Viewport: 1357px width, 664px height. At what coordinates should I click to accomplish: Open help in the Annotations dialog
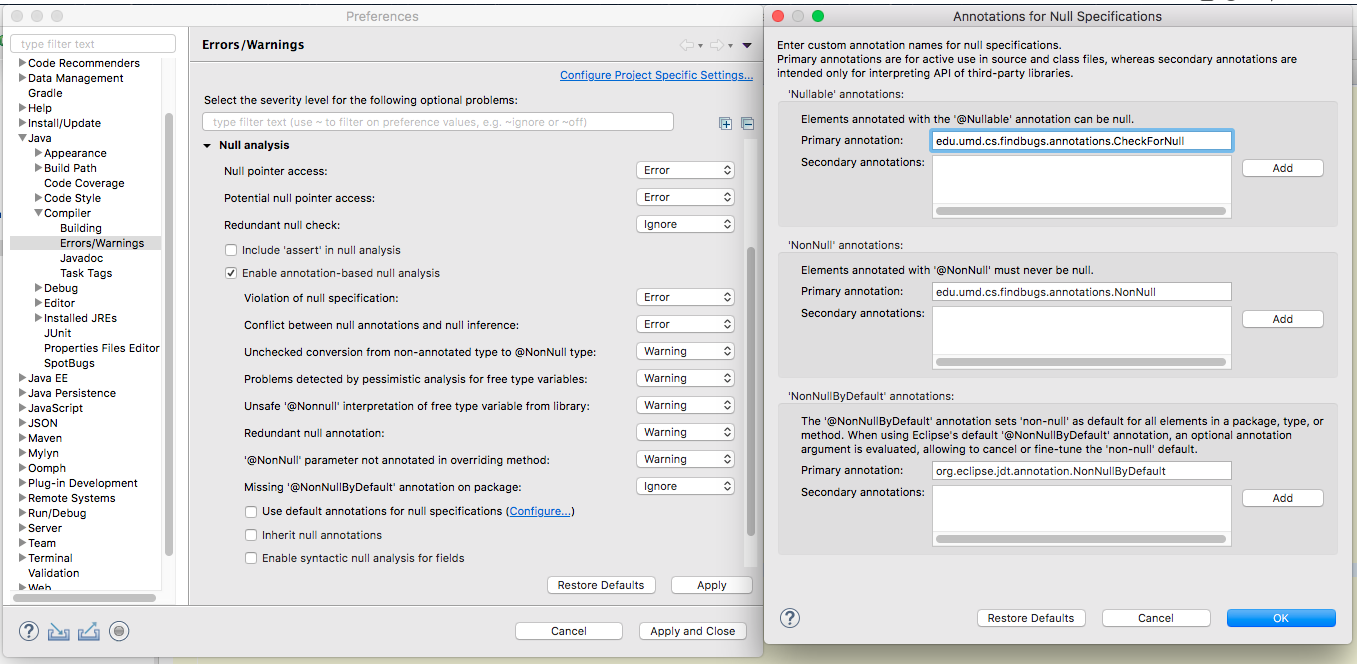[790, 618]
